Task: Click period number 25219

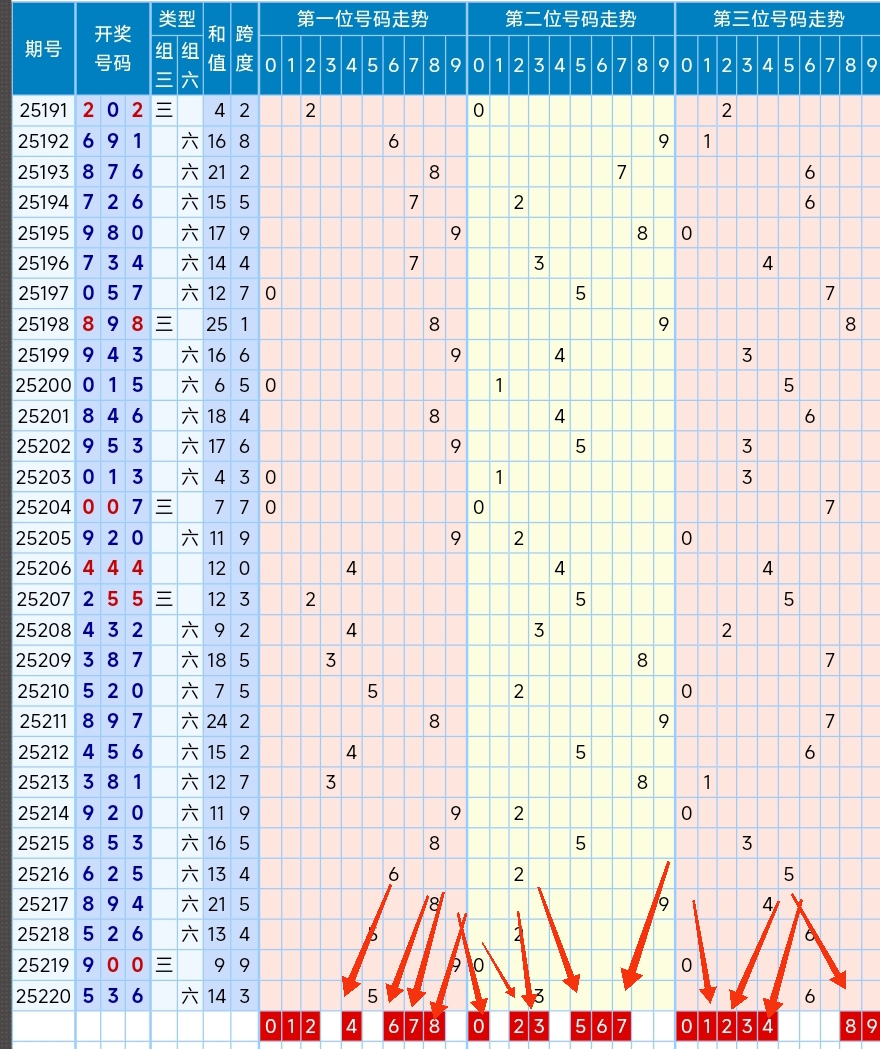Action: pos(43,965)
